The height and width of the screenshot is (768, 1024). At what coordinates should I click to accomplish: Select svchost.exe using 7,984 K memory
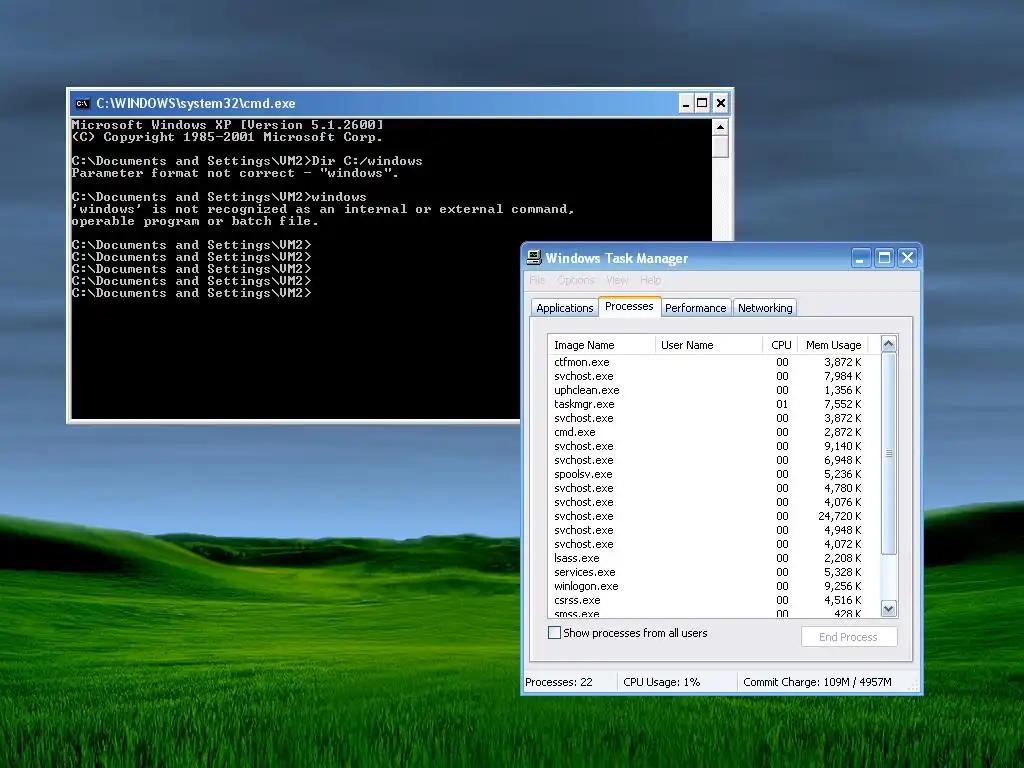[714, 376]
